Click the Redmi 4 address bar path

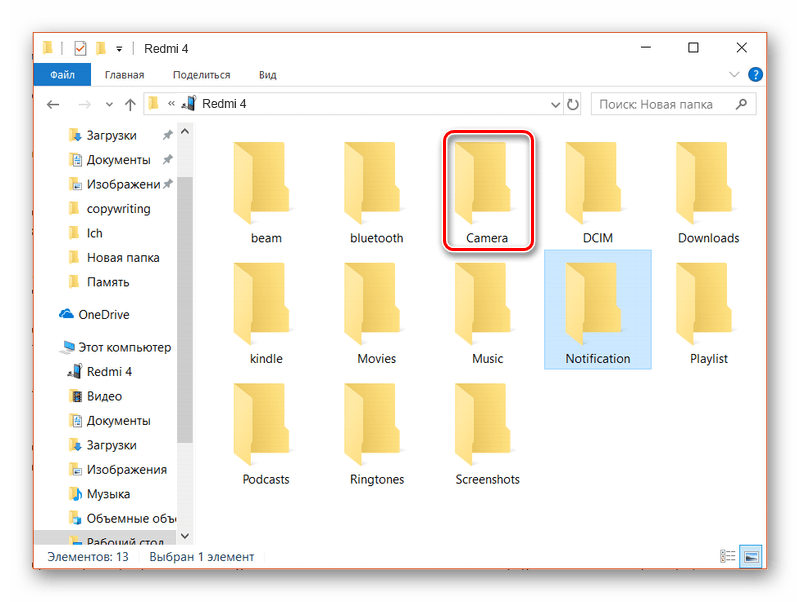(224, 104)
